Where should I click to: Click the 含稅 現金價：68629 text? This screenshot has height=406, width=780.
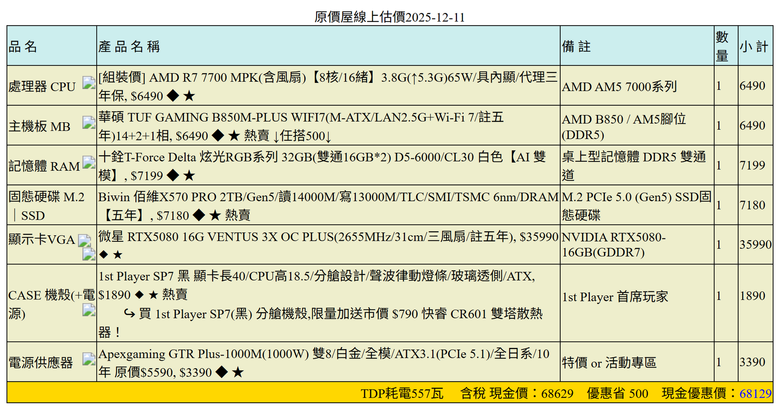(517, 394)
